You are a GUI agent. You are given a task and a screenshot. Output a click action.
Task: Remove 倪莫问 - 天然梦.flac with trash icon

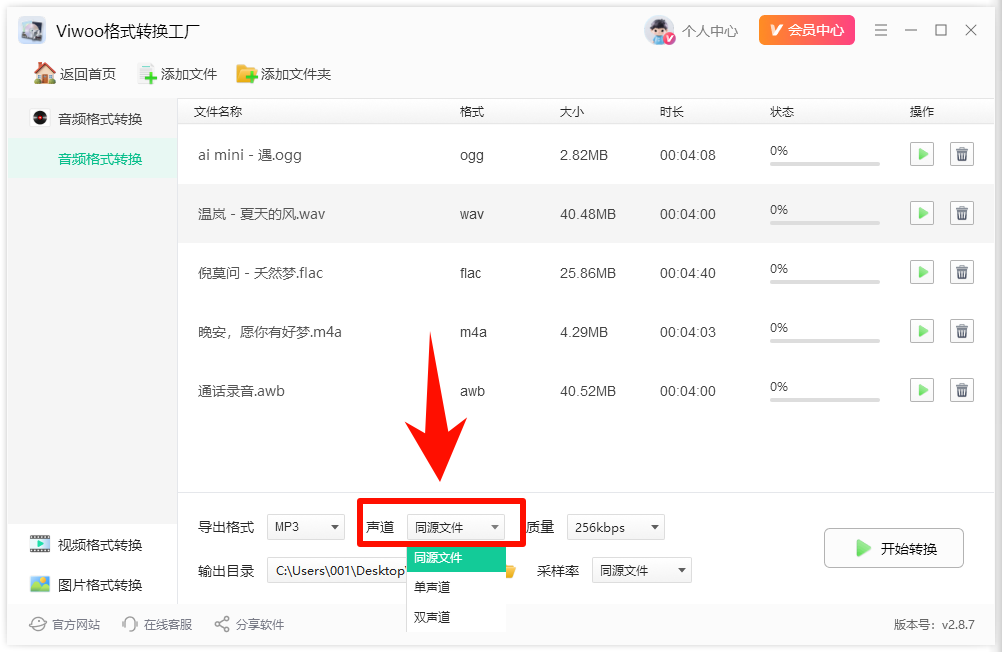point(961,272)
